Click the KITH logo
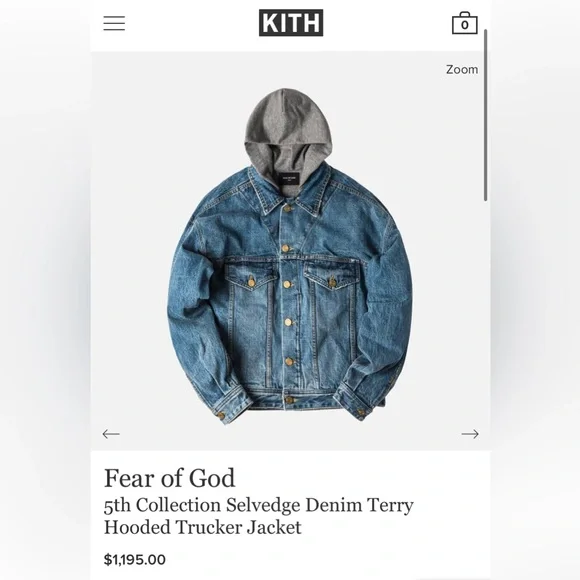The width and height of the screenshot is (580, 580). 291,23
